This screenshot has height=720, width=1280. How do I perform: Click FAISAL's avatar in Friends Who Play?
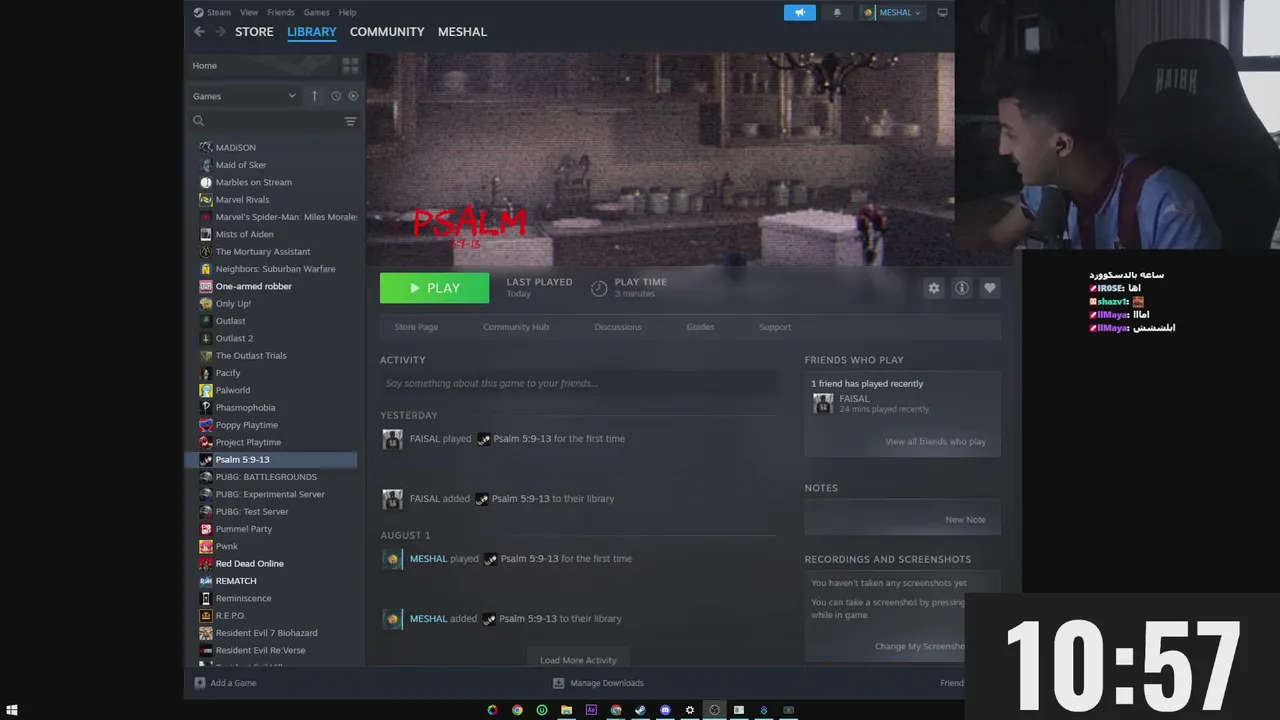(823, 403)
